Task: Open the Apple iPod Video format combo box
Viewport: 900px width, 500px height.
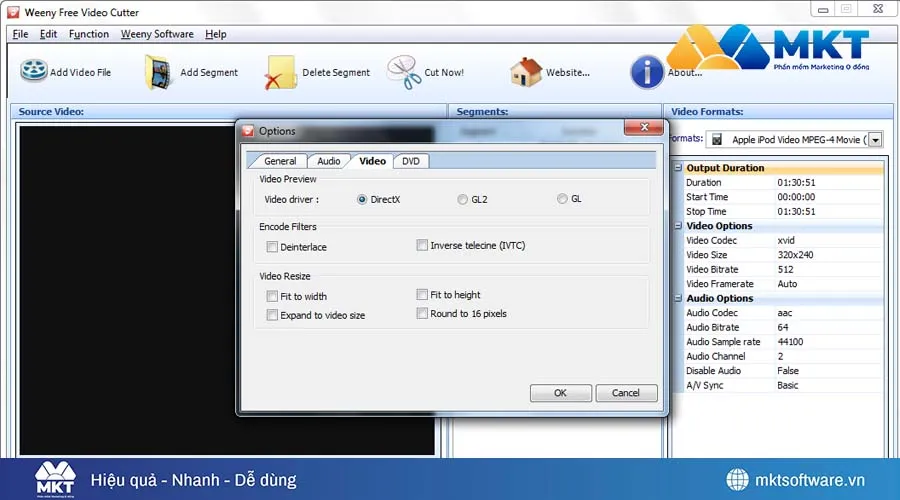Action: point(794,139)
